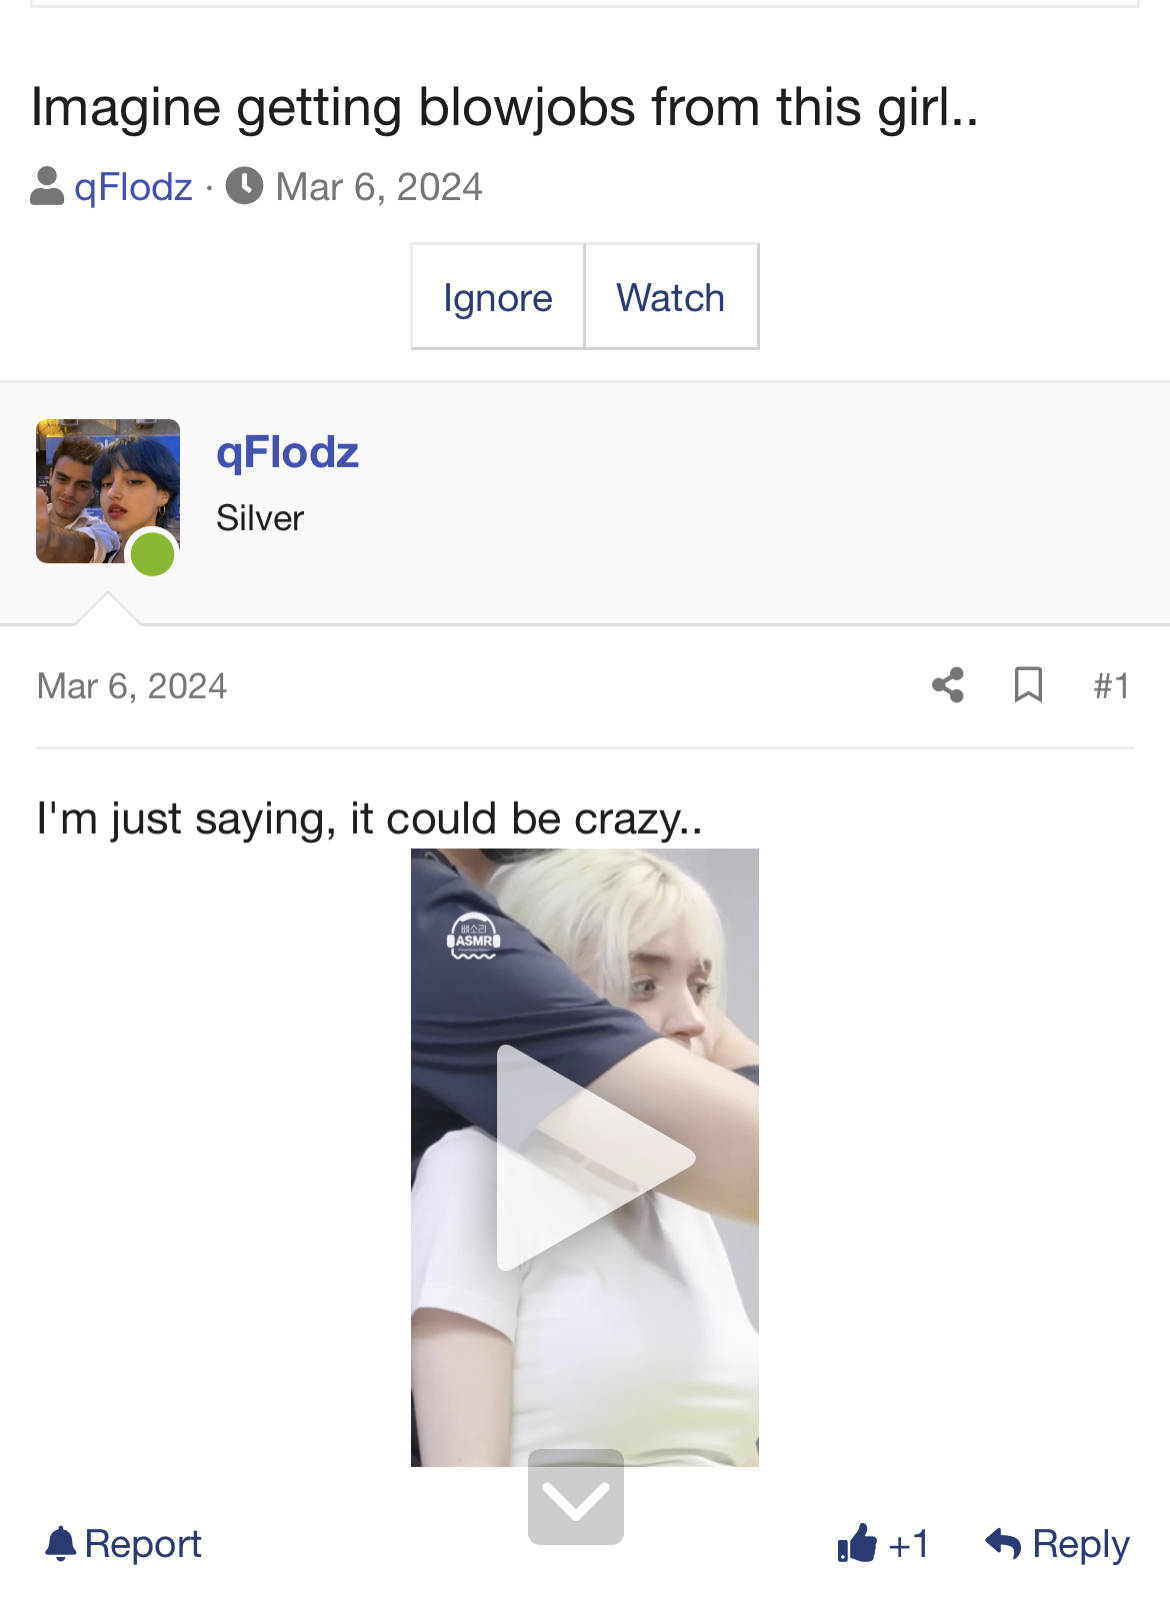
Task: Open post permalink #1
Action: pos(1111,686)
